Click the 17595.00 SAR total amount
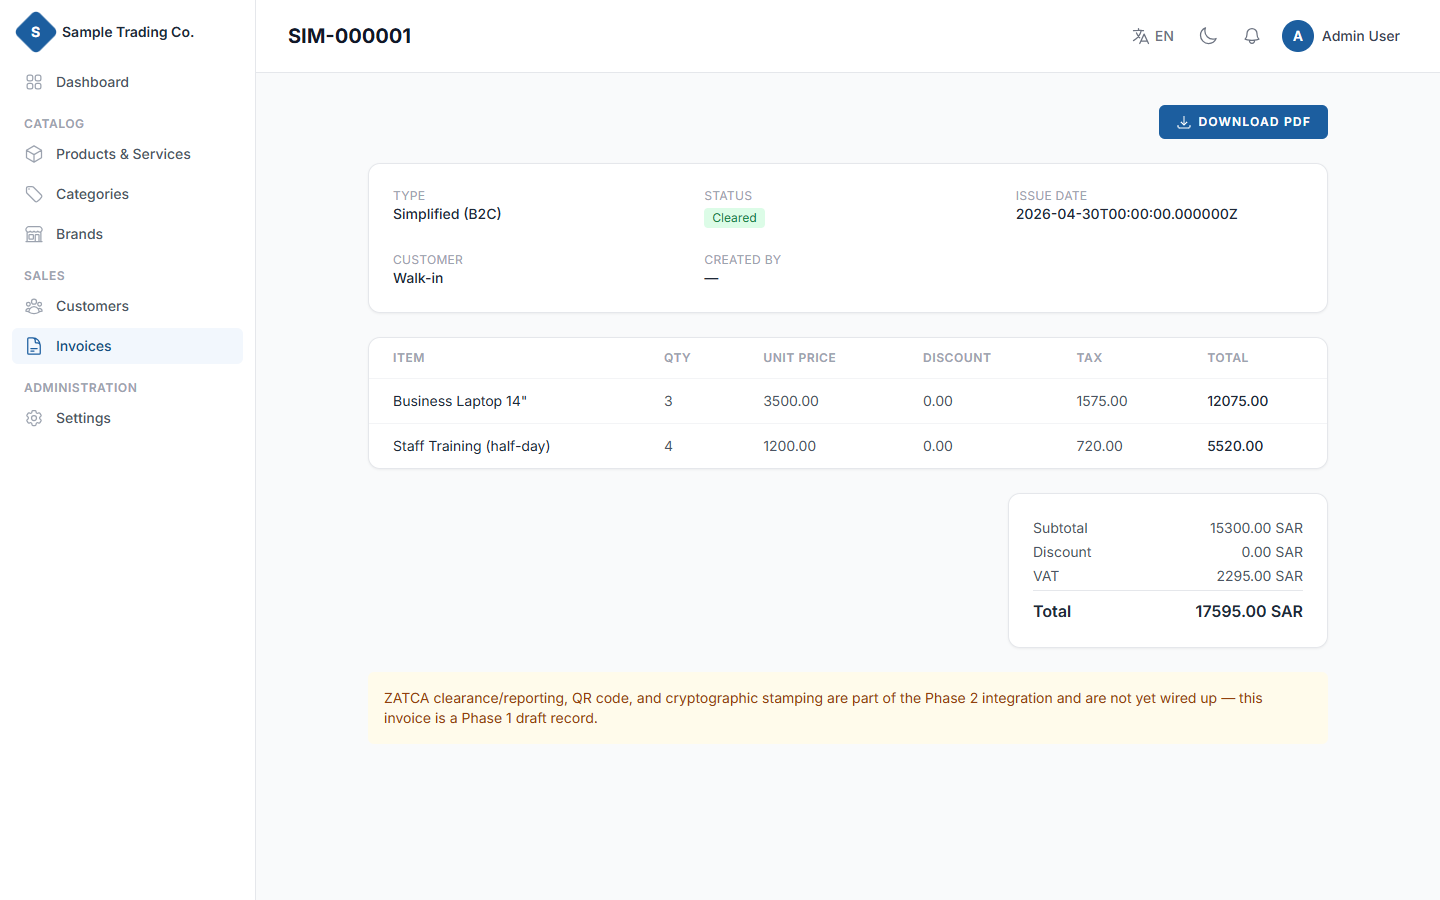 coord(1249,611)
